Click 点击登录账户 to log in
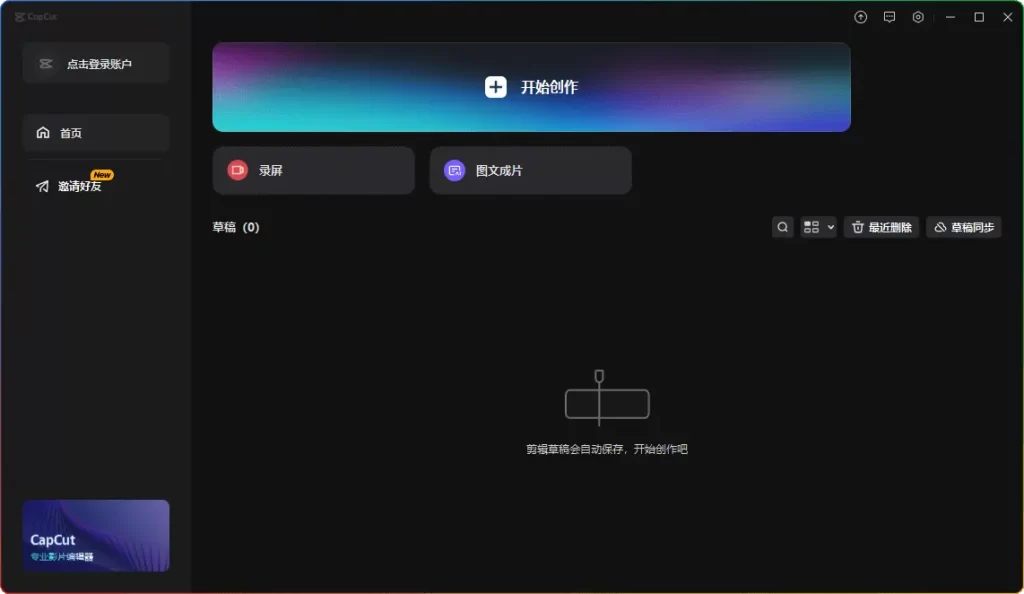 pyautogui.click(x=96, y=64)
